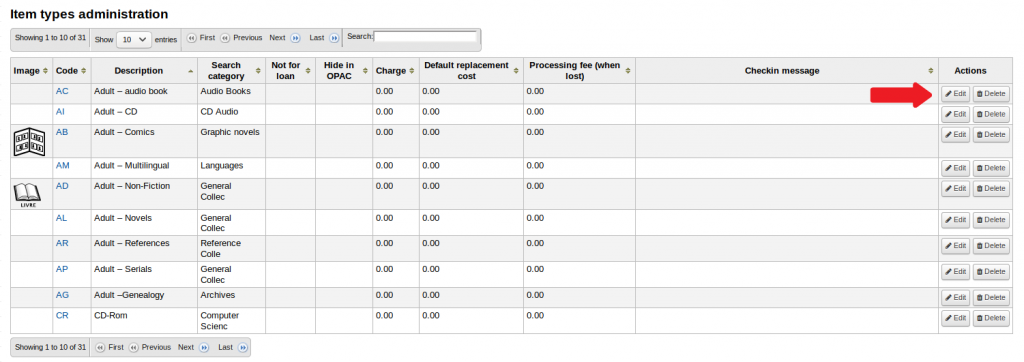The height and width of the screenshot is (362, 1024).
Task: Sort by the Search category column header
Action: pos(226,71)
